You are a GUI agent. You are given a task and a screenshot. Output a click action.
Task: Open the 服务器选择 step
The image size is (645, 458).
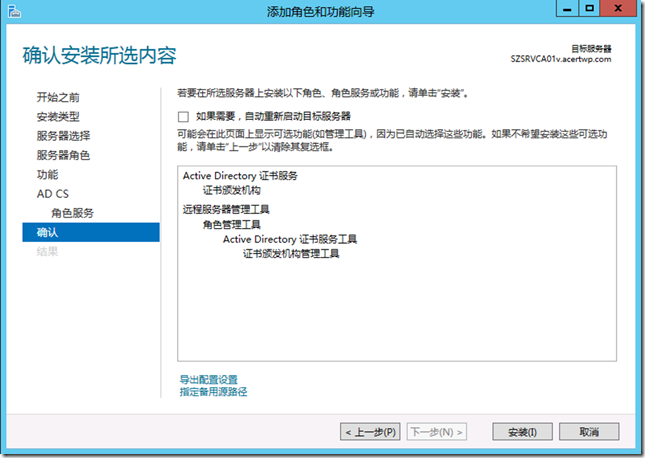pos(63,136)
